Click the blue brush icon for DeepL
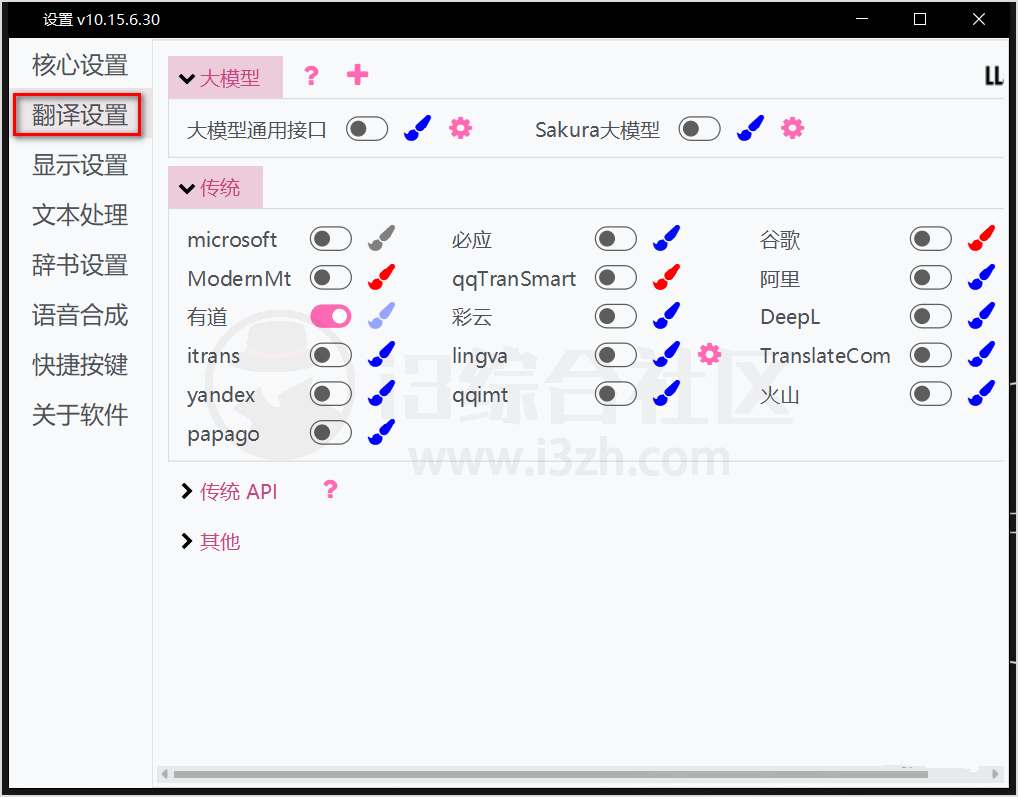The height and width of the screenshot is (797, 1018). [981, 316]
